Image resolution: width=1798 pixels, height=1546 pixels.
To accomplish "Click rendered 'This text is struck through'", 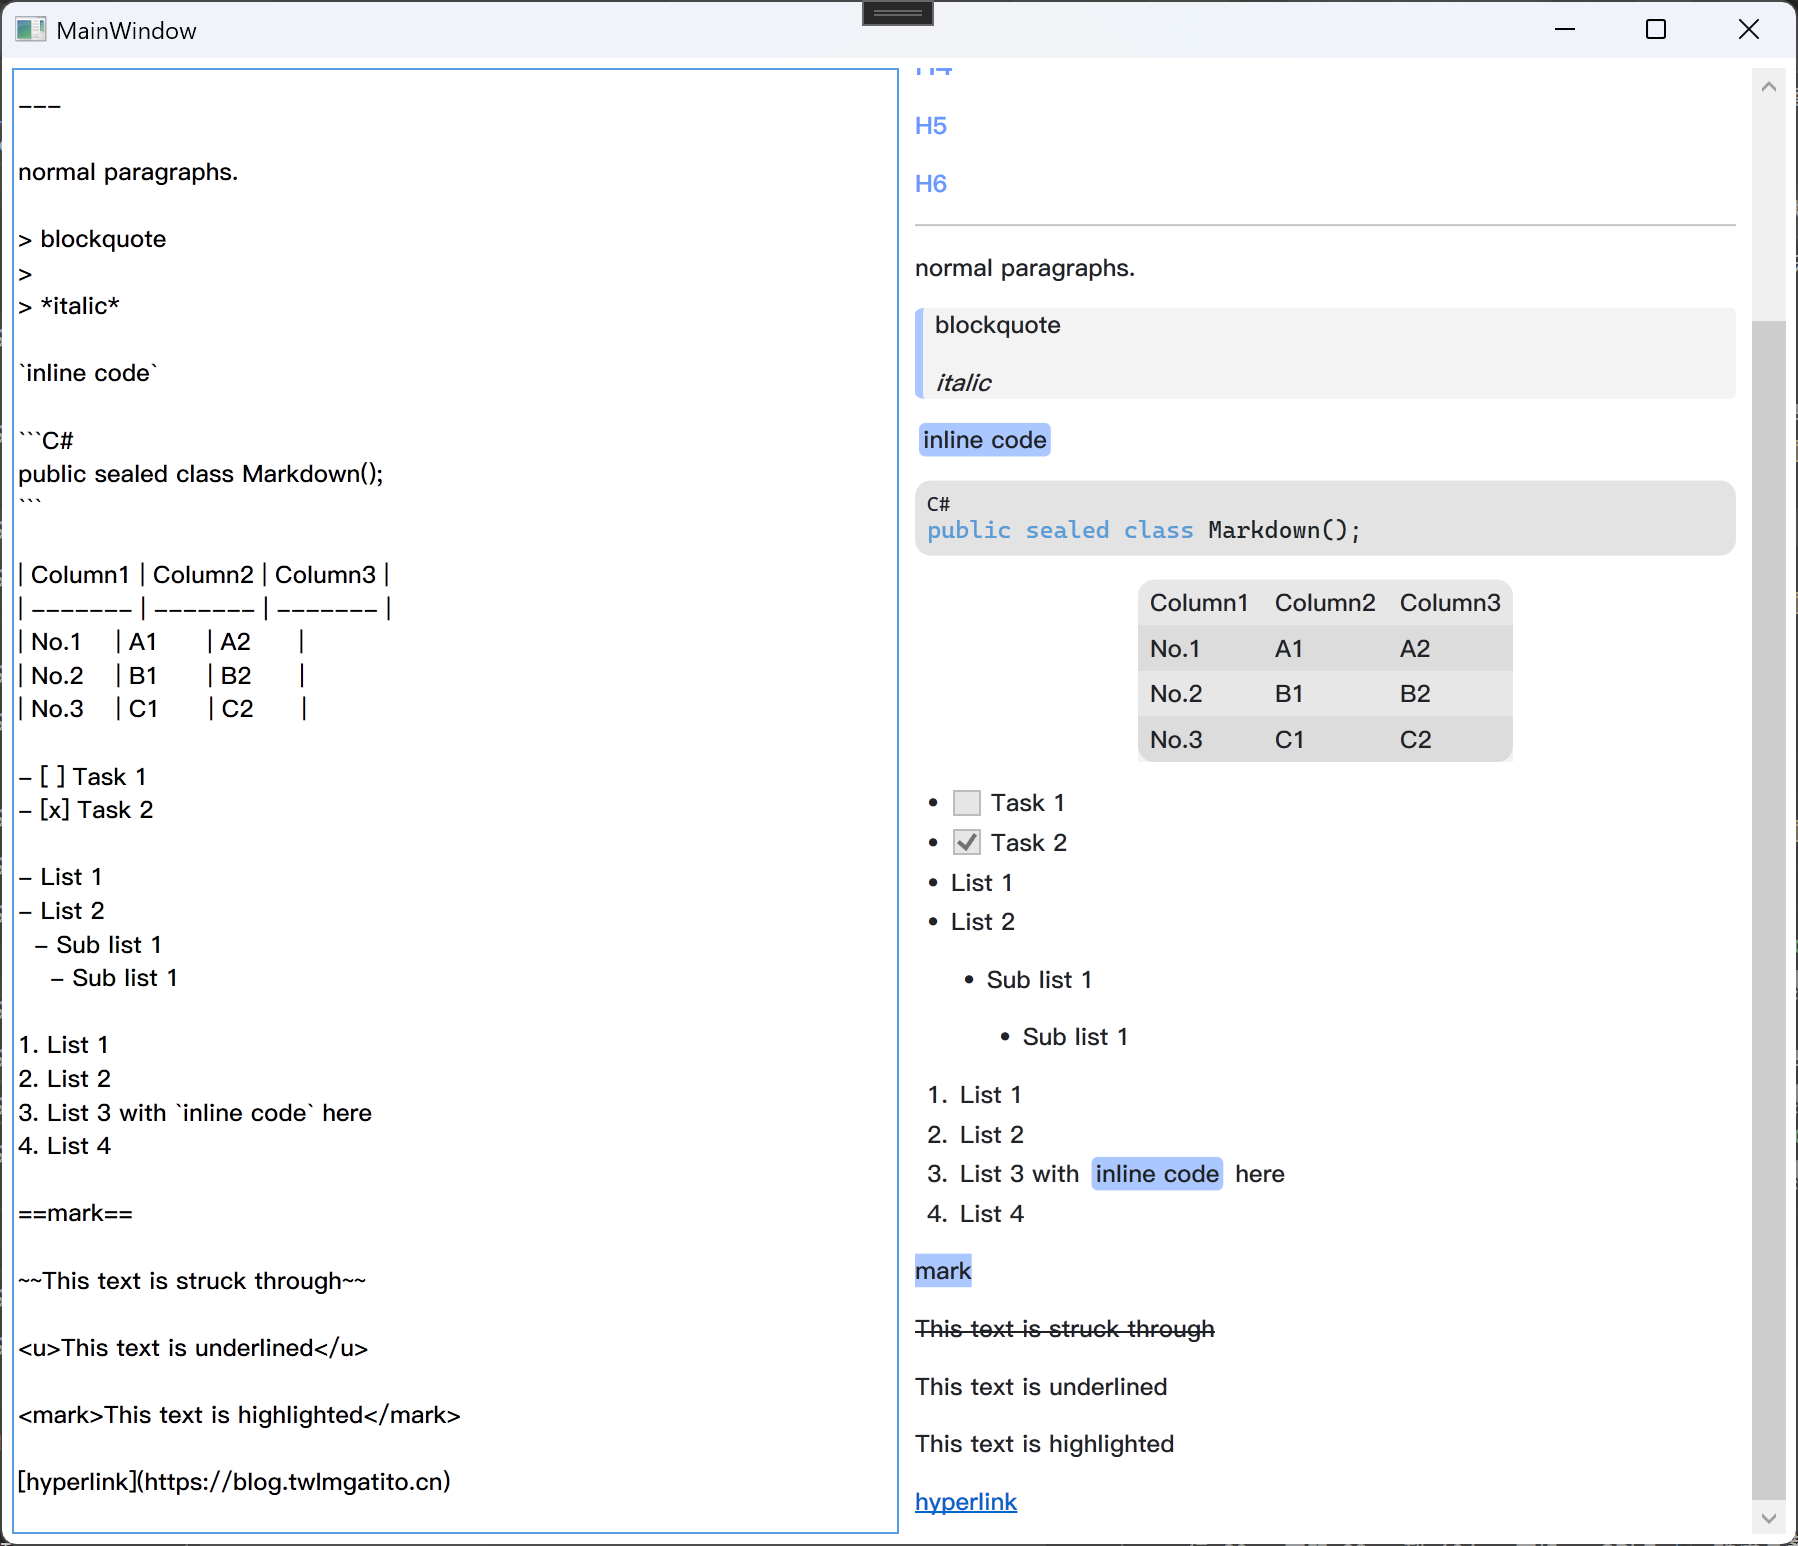I will [1064, 1329].
